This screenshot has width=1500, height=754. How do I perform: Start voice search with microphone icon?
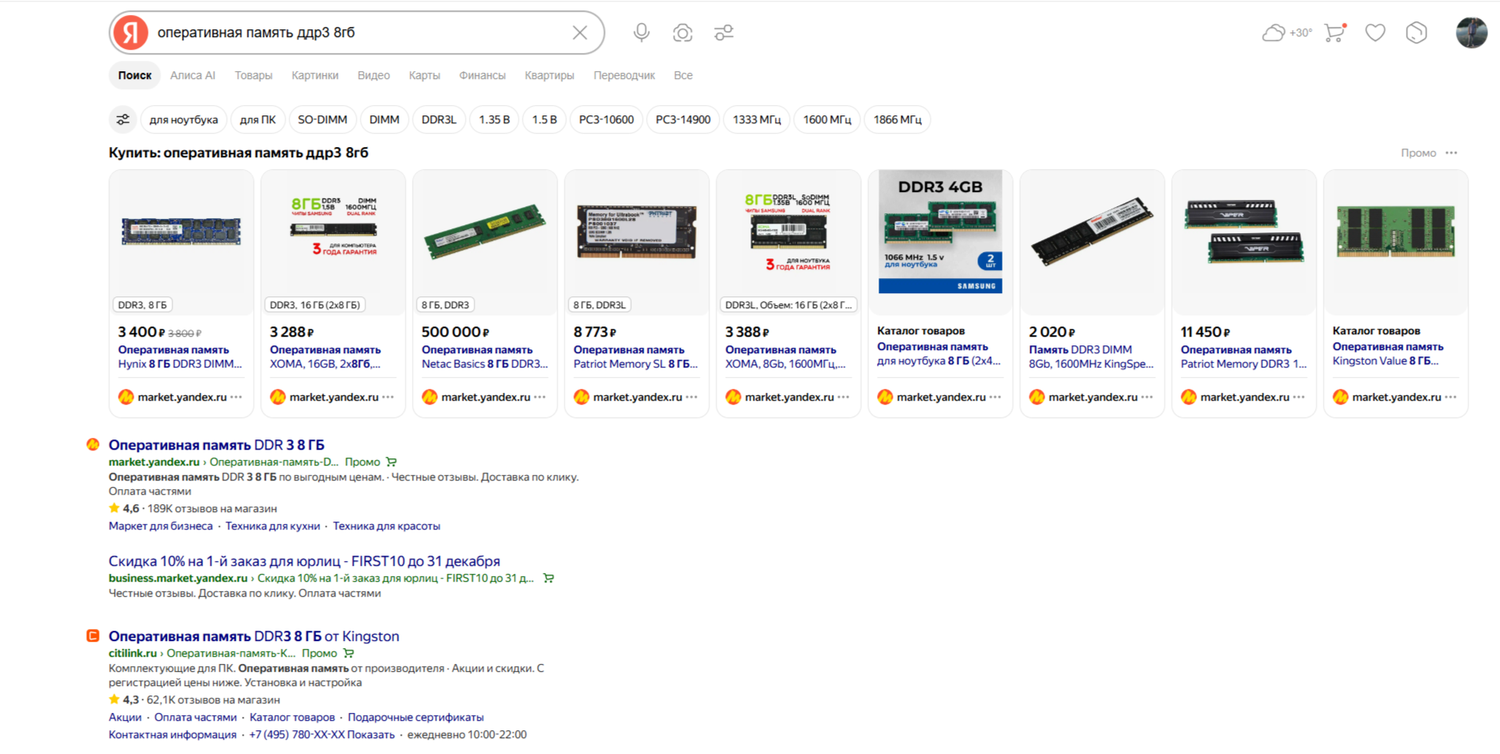[642, 33]
